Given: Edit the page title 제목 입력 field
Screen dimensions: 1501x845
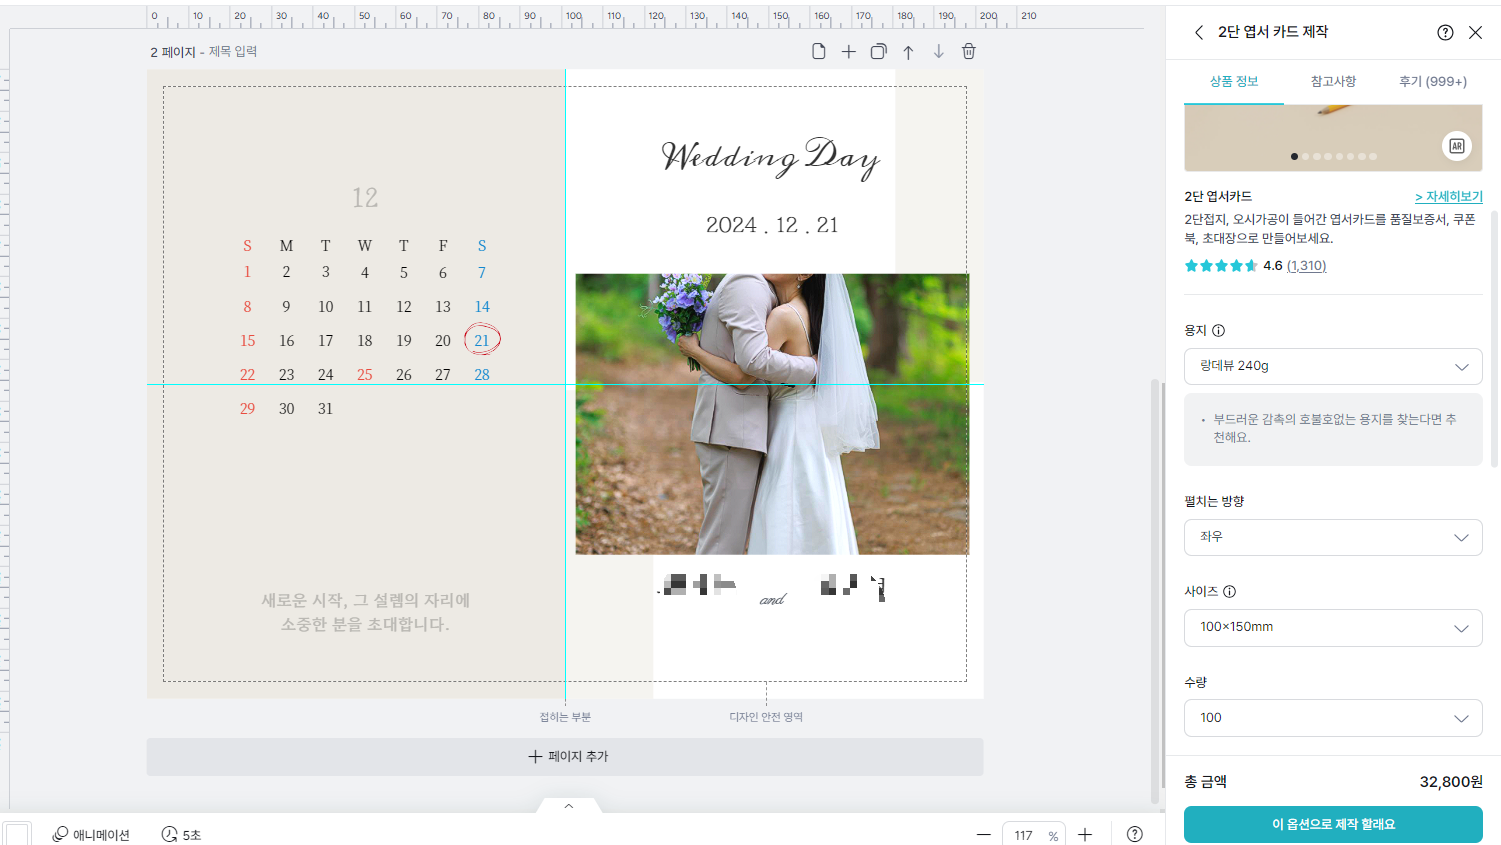Looking at the screenshot, I should click(x=233, y=51).
